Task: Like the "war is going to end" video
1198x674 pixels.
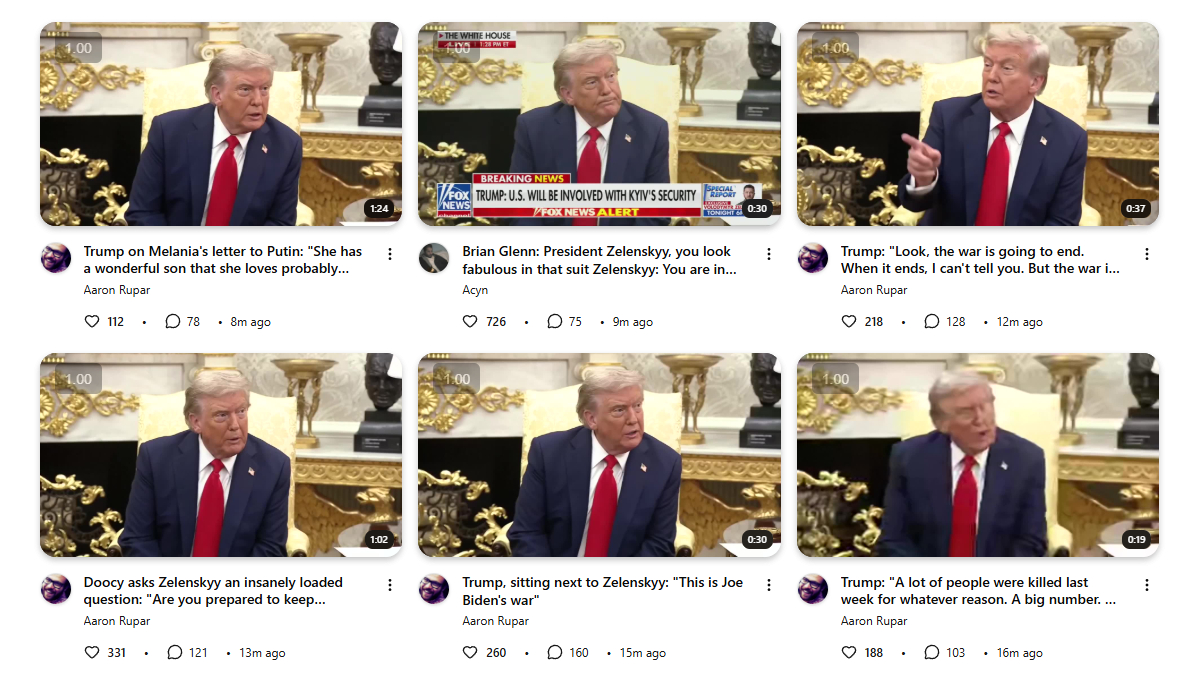Action: (849, 322)
